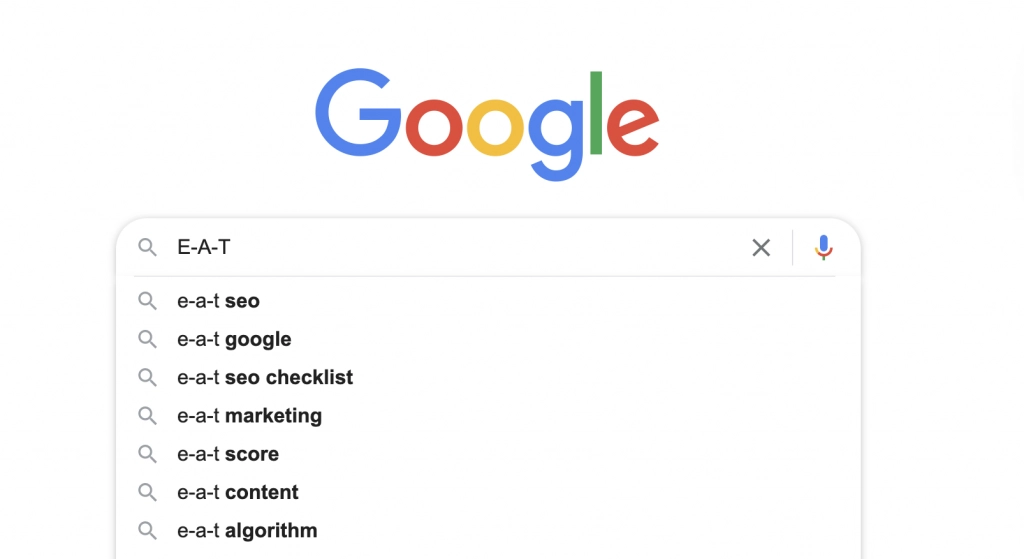The image size is (1024, 559).
Task: Click the voice search microphone icon
Action: (824, 248)
